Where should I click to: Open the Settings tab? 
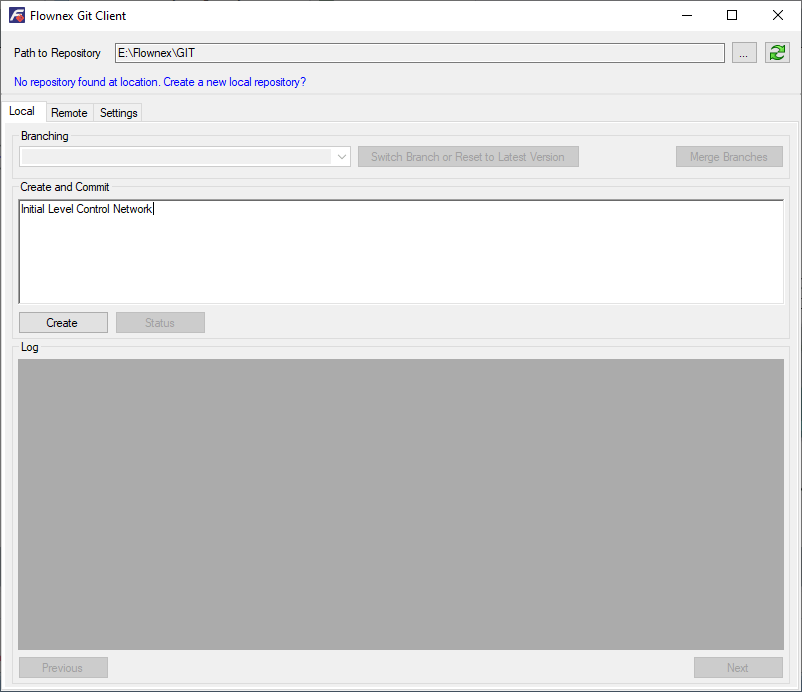coord(118,112)
